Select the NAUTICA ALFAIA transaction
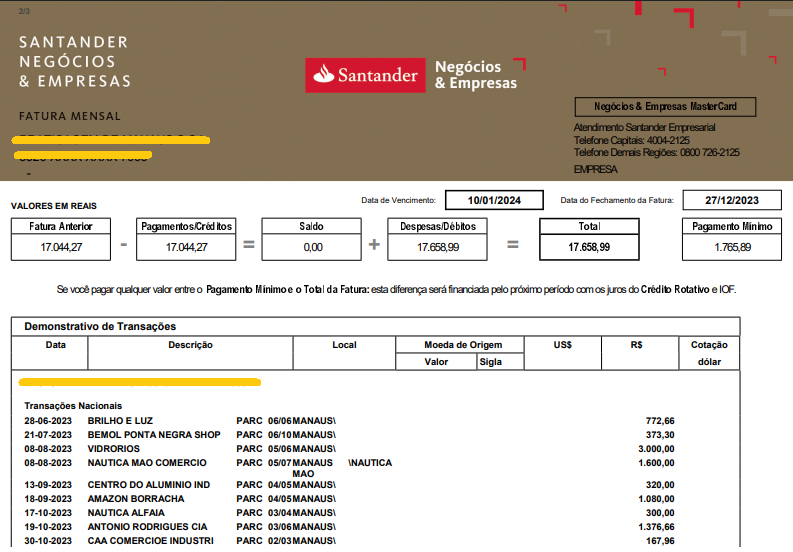 pyautogui.click(x=126, y=513)
